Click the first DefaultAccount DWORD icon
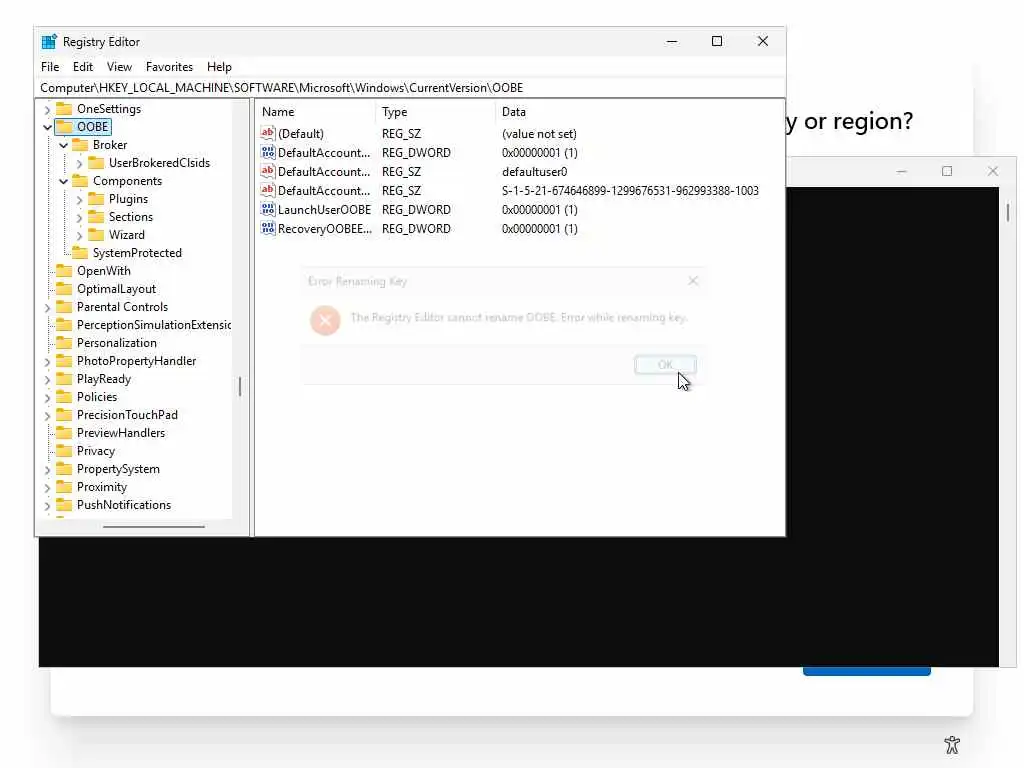The image size is (1024, 768). tap(268, 153)
